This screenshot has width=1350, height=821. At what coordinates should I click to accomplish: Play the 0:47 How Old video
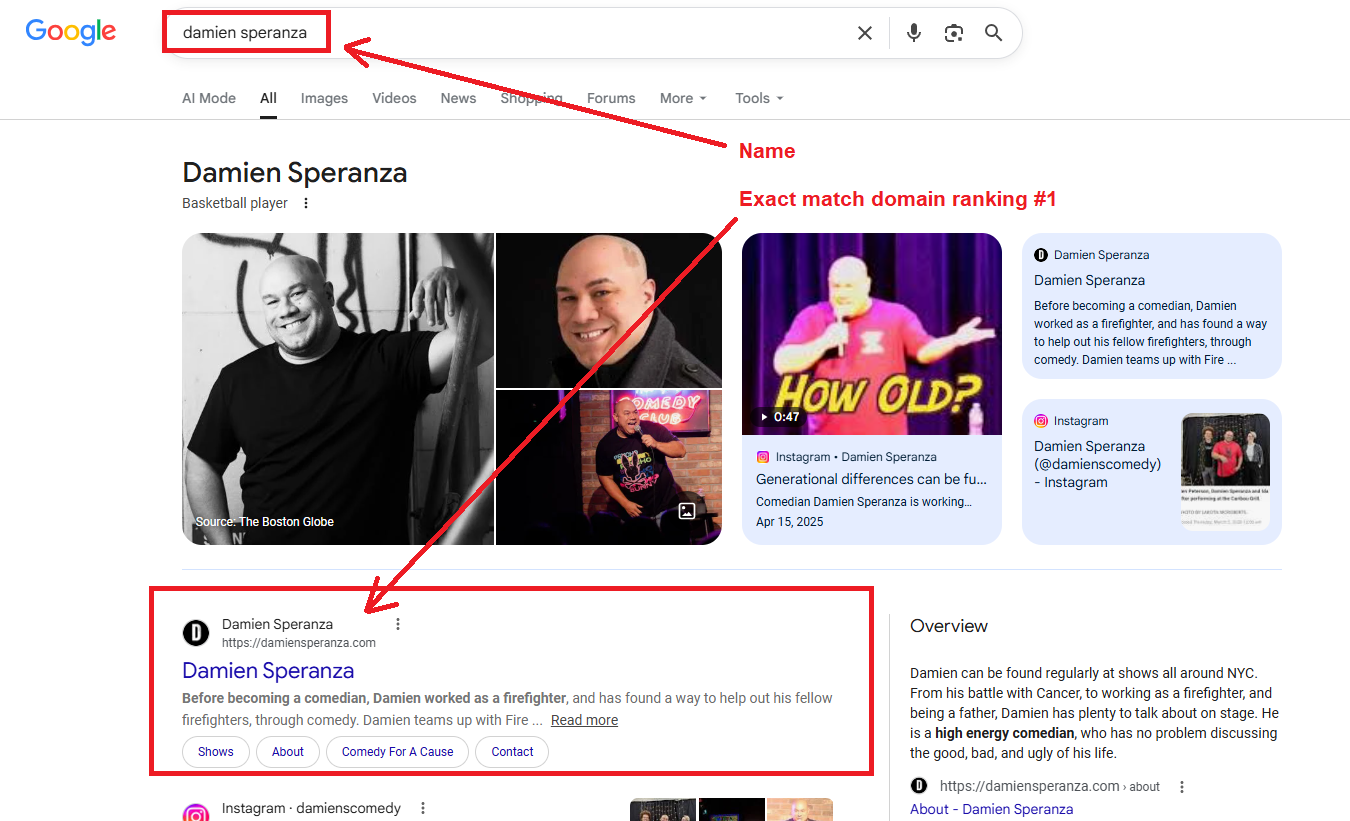tap(872, 334)
